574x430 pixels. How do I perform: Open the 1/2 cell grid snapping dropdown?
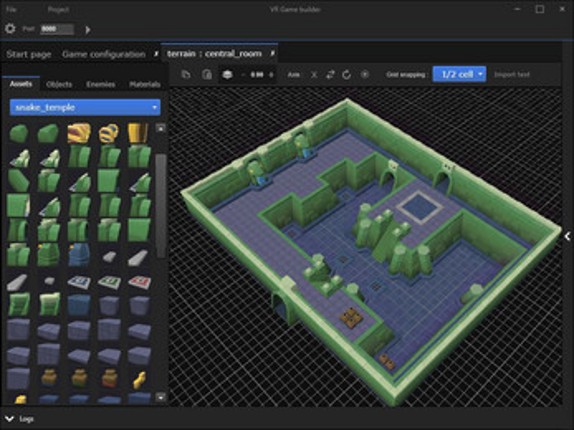click(459, 74)
